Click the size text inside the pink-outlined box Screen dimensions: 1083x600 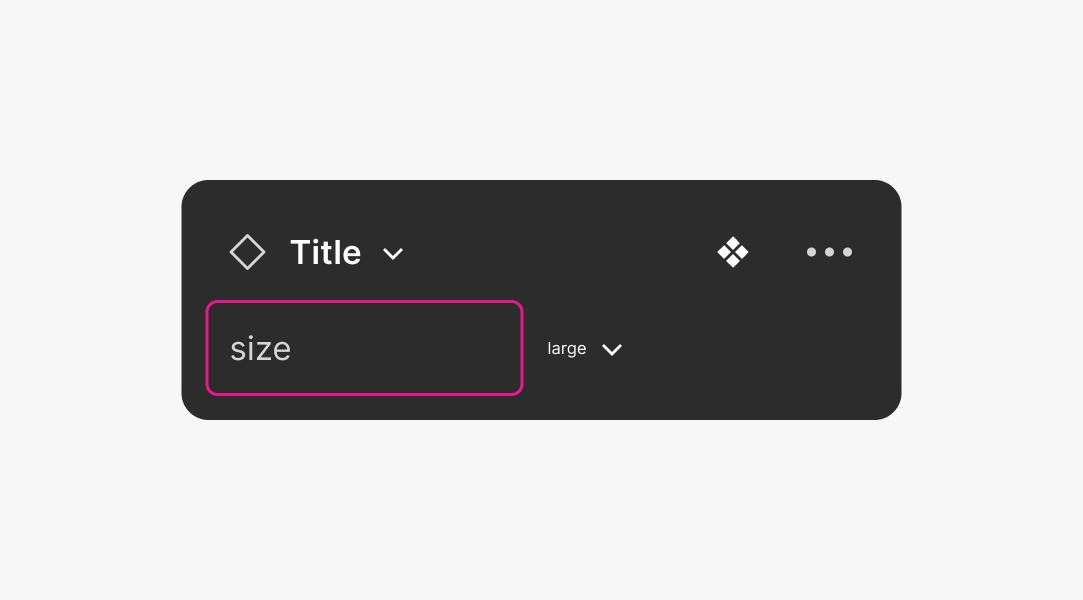pos(260,349)
